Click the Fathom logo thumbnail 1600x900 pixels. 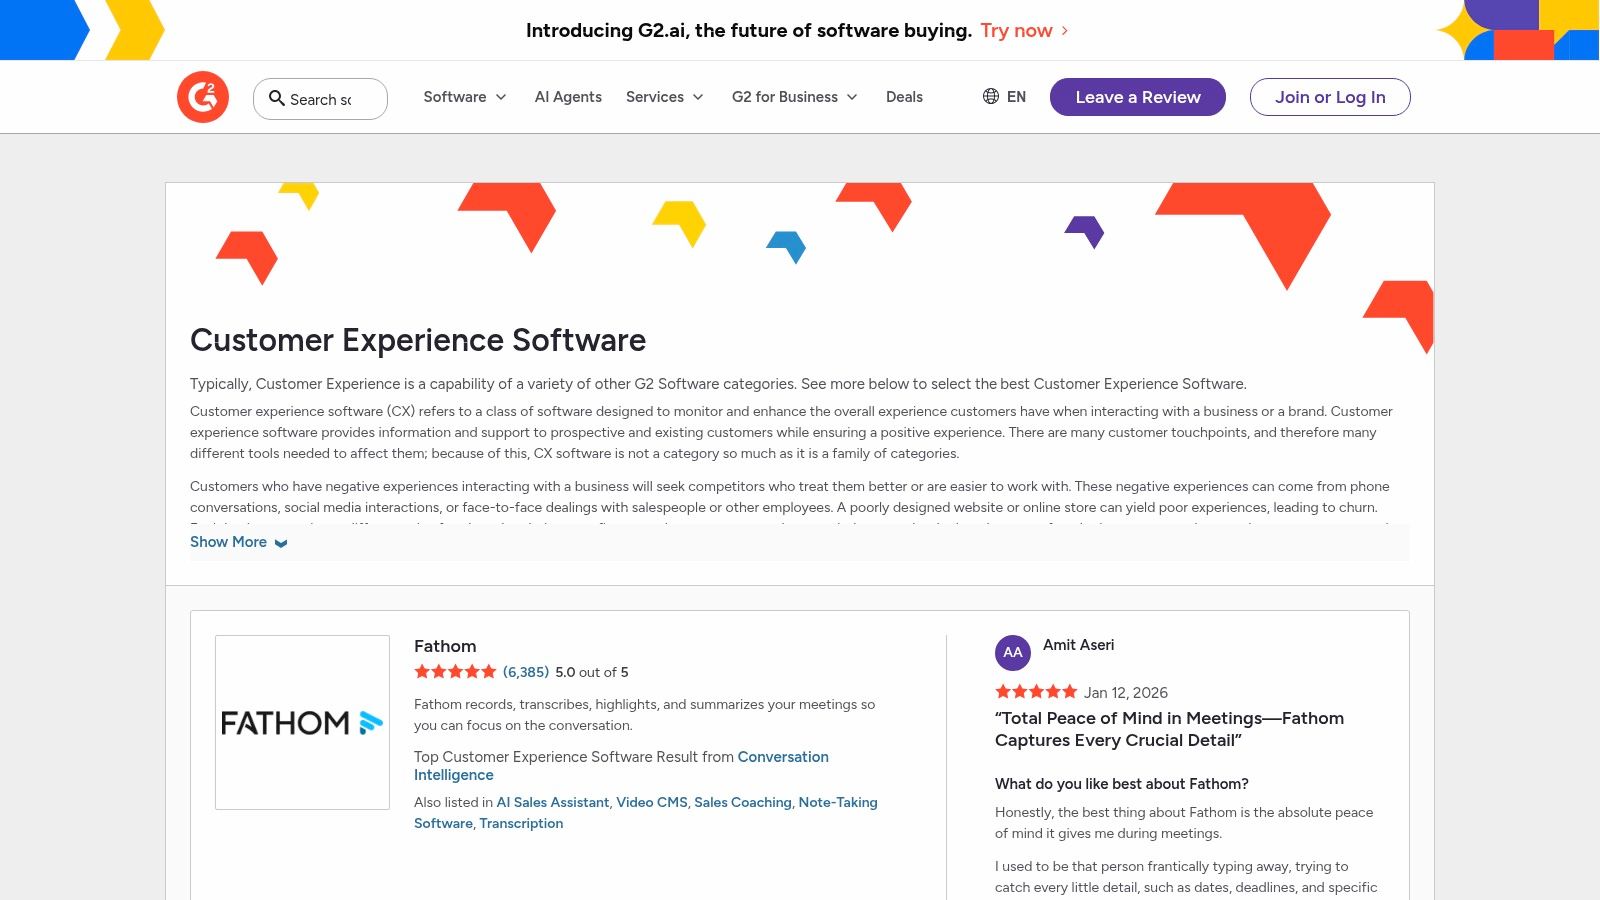tap(302, 722)
